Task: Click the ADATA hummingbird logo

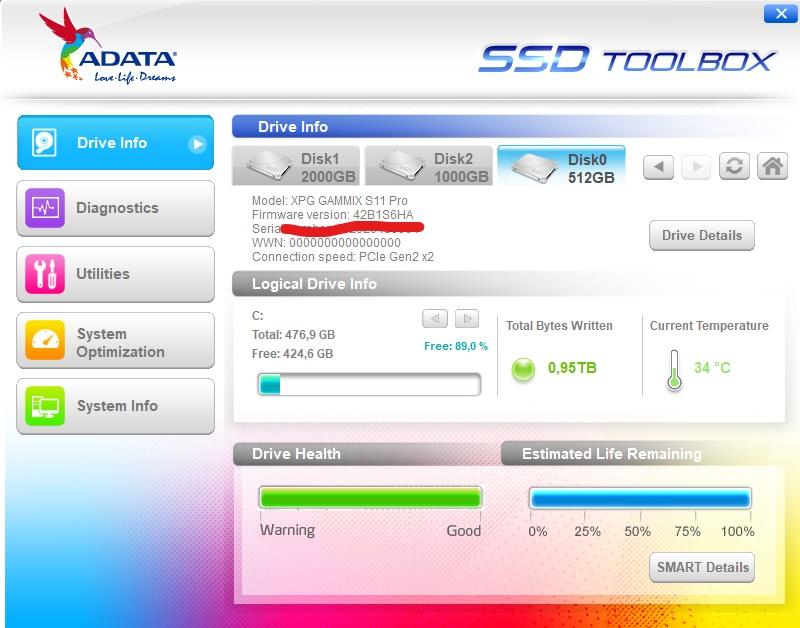Action: point(108,46)
